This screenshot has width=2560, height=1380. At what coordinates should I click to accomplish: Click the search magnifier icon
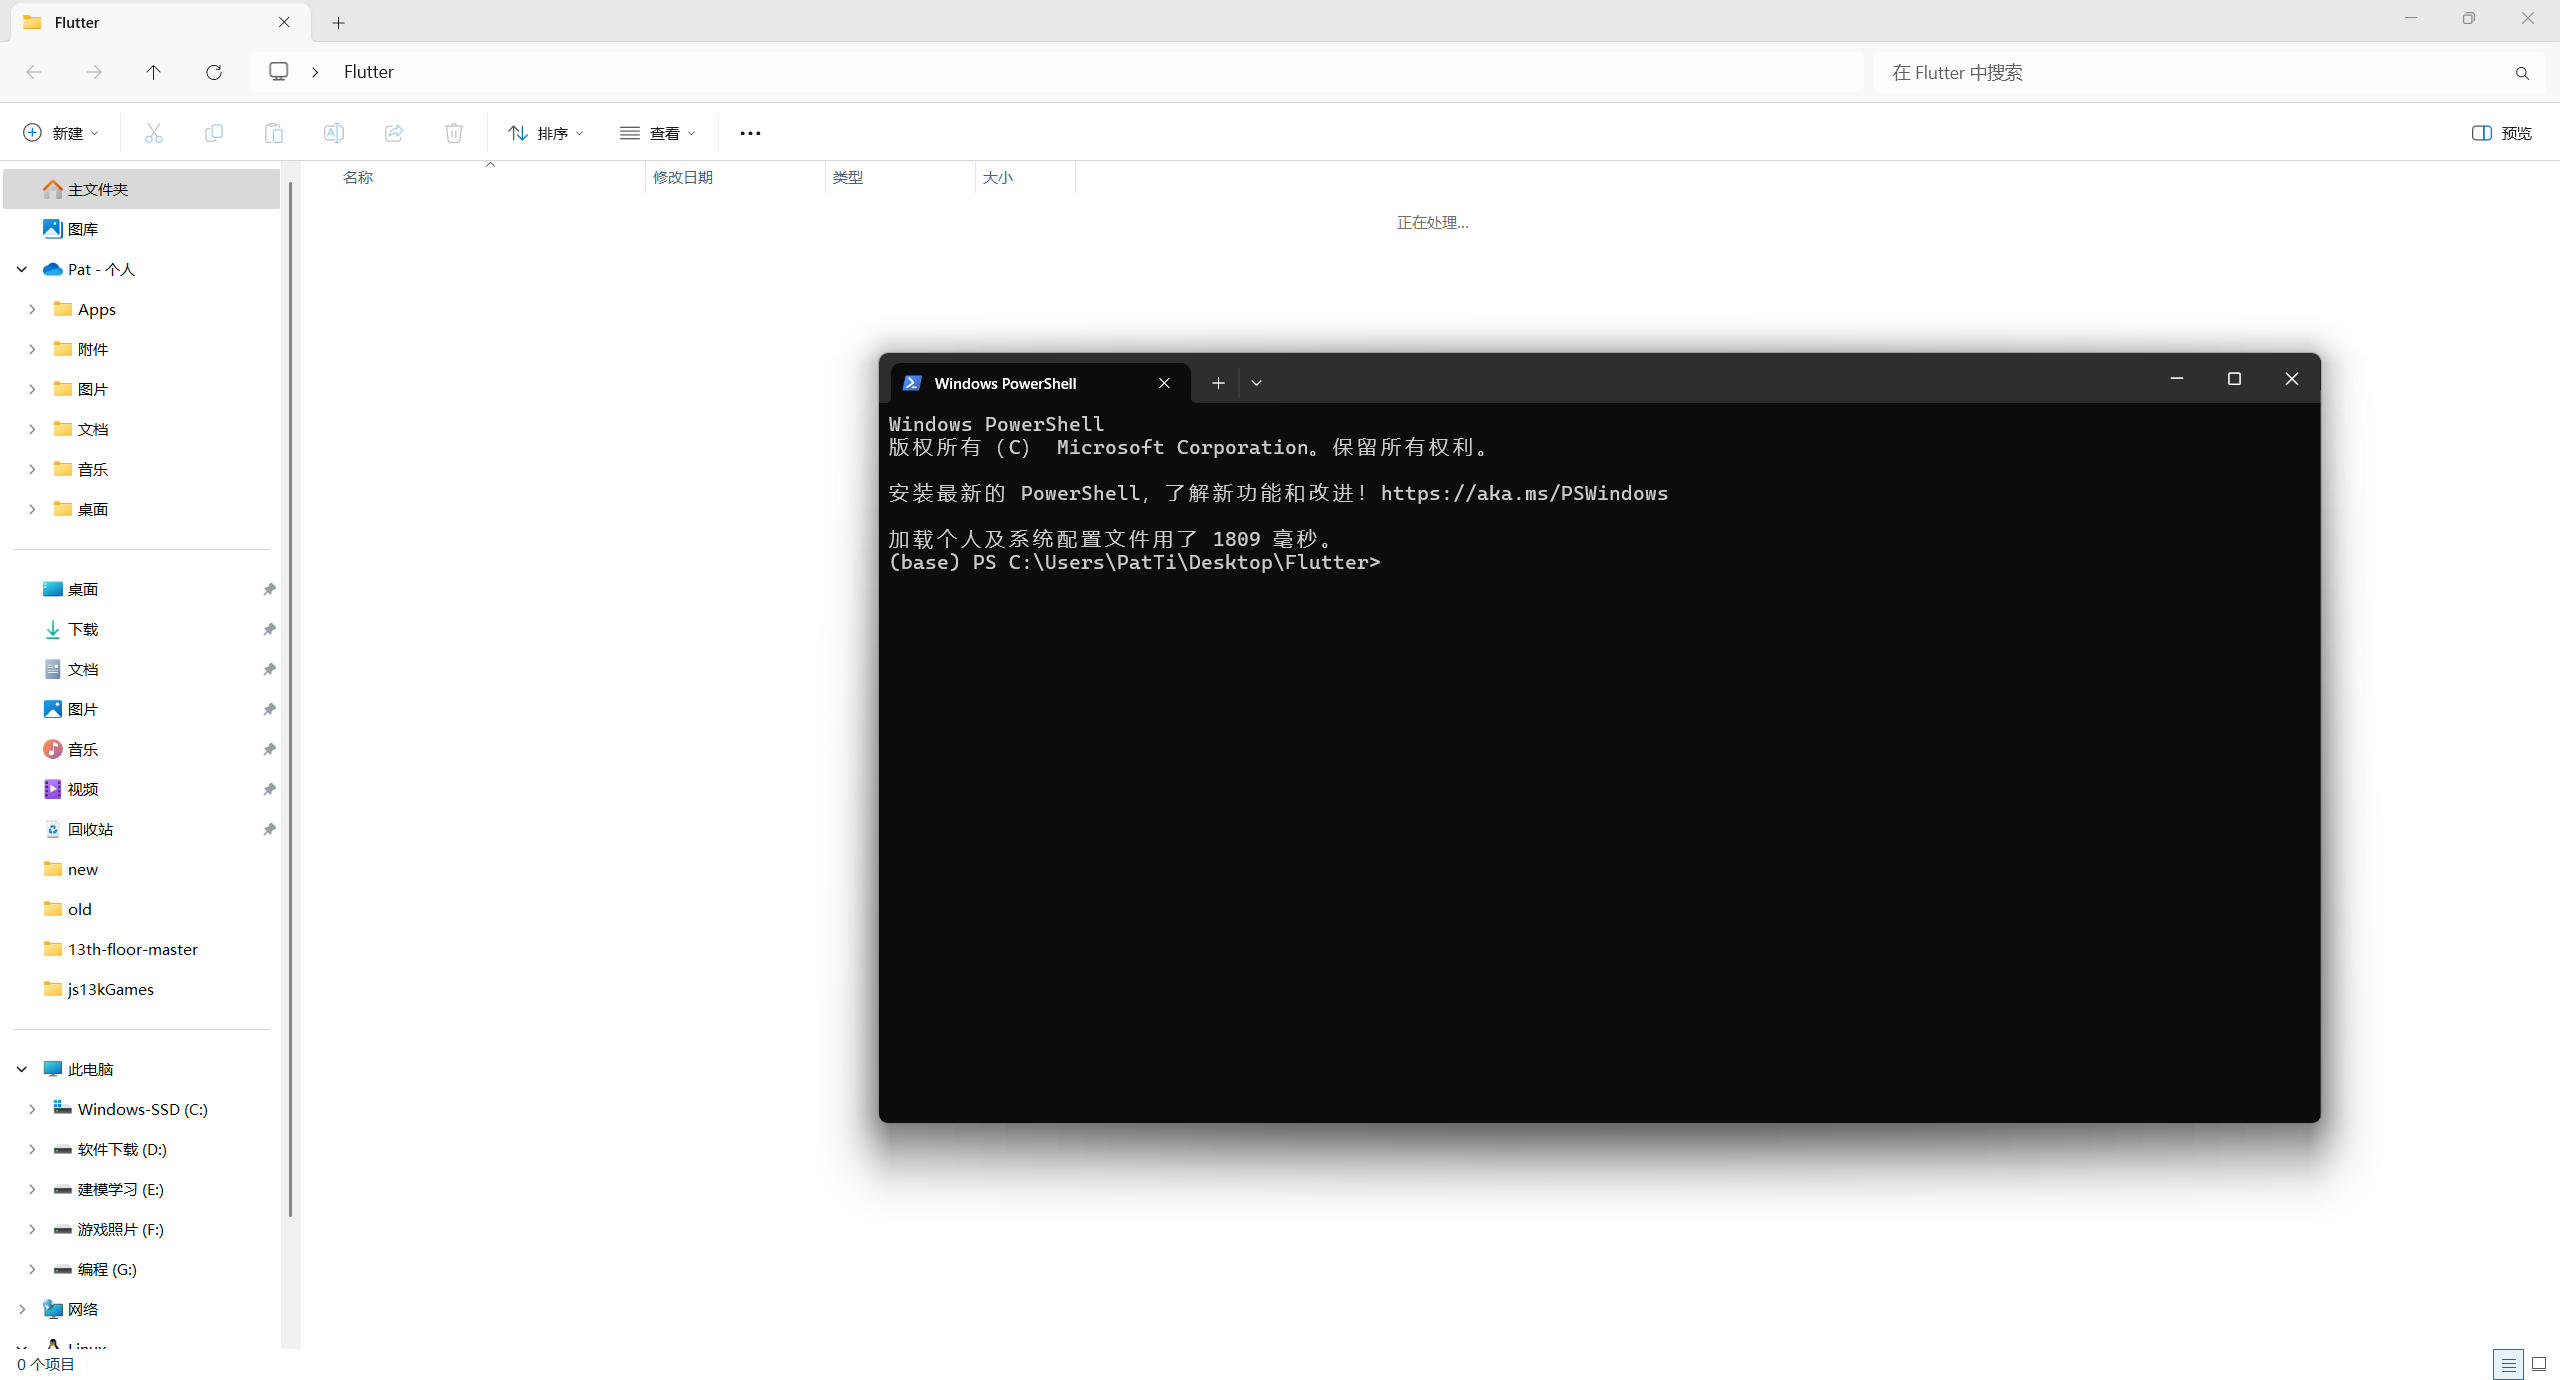click(x=2522, y=73)
